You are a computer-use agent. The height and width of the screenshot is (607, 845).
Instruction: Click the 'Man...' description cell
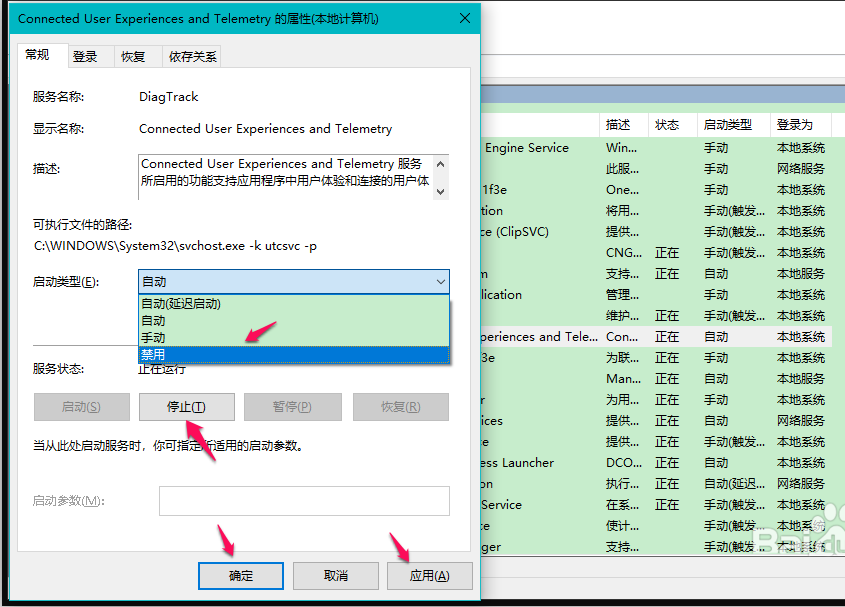pyautogui.click(x=624, y=379)
